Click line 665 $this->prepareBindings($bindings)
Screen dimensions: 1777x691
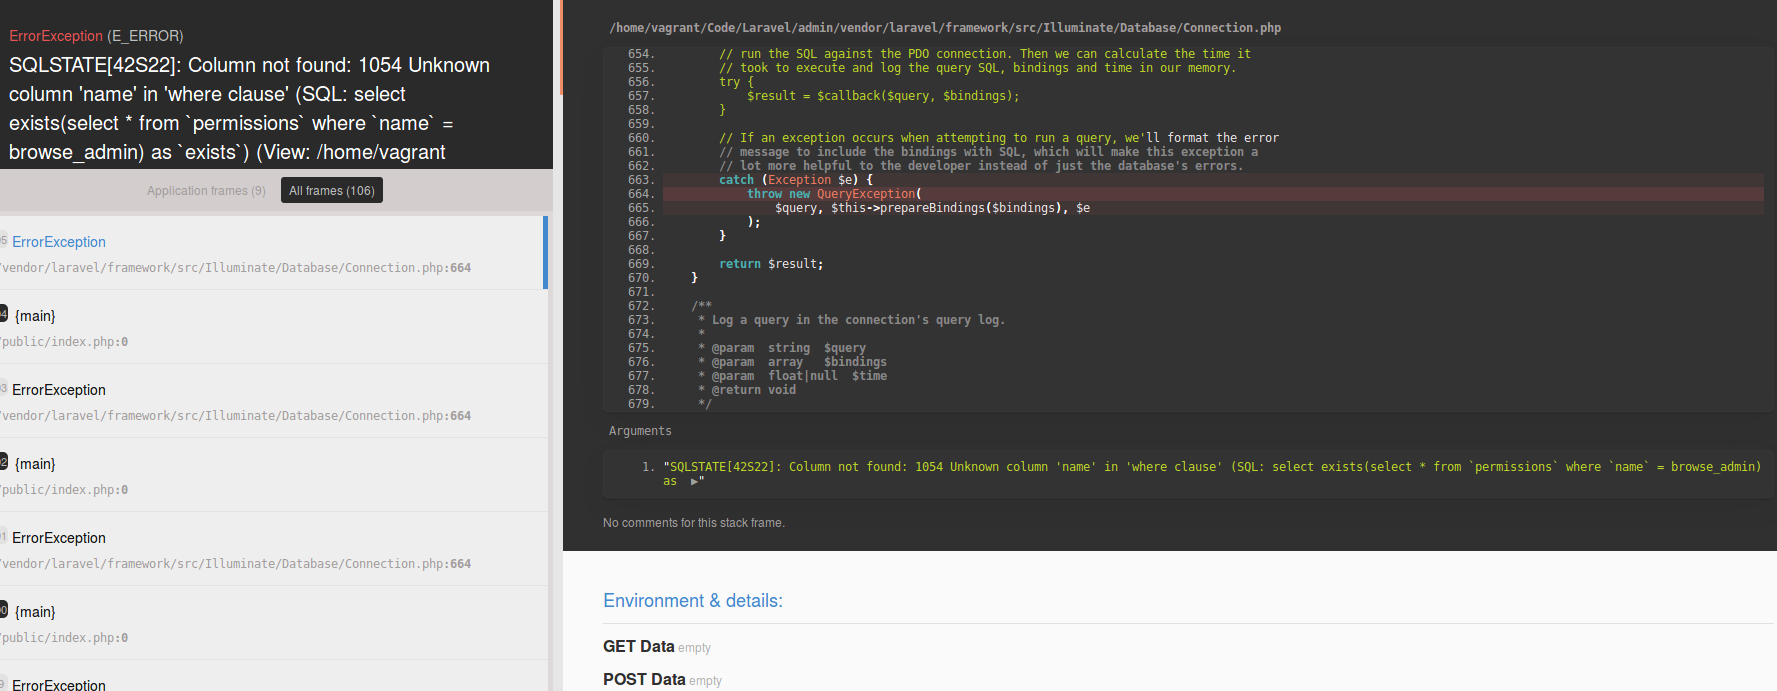[932, 208]
